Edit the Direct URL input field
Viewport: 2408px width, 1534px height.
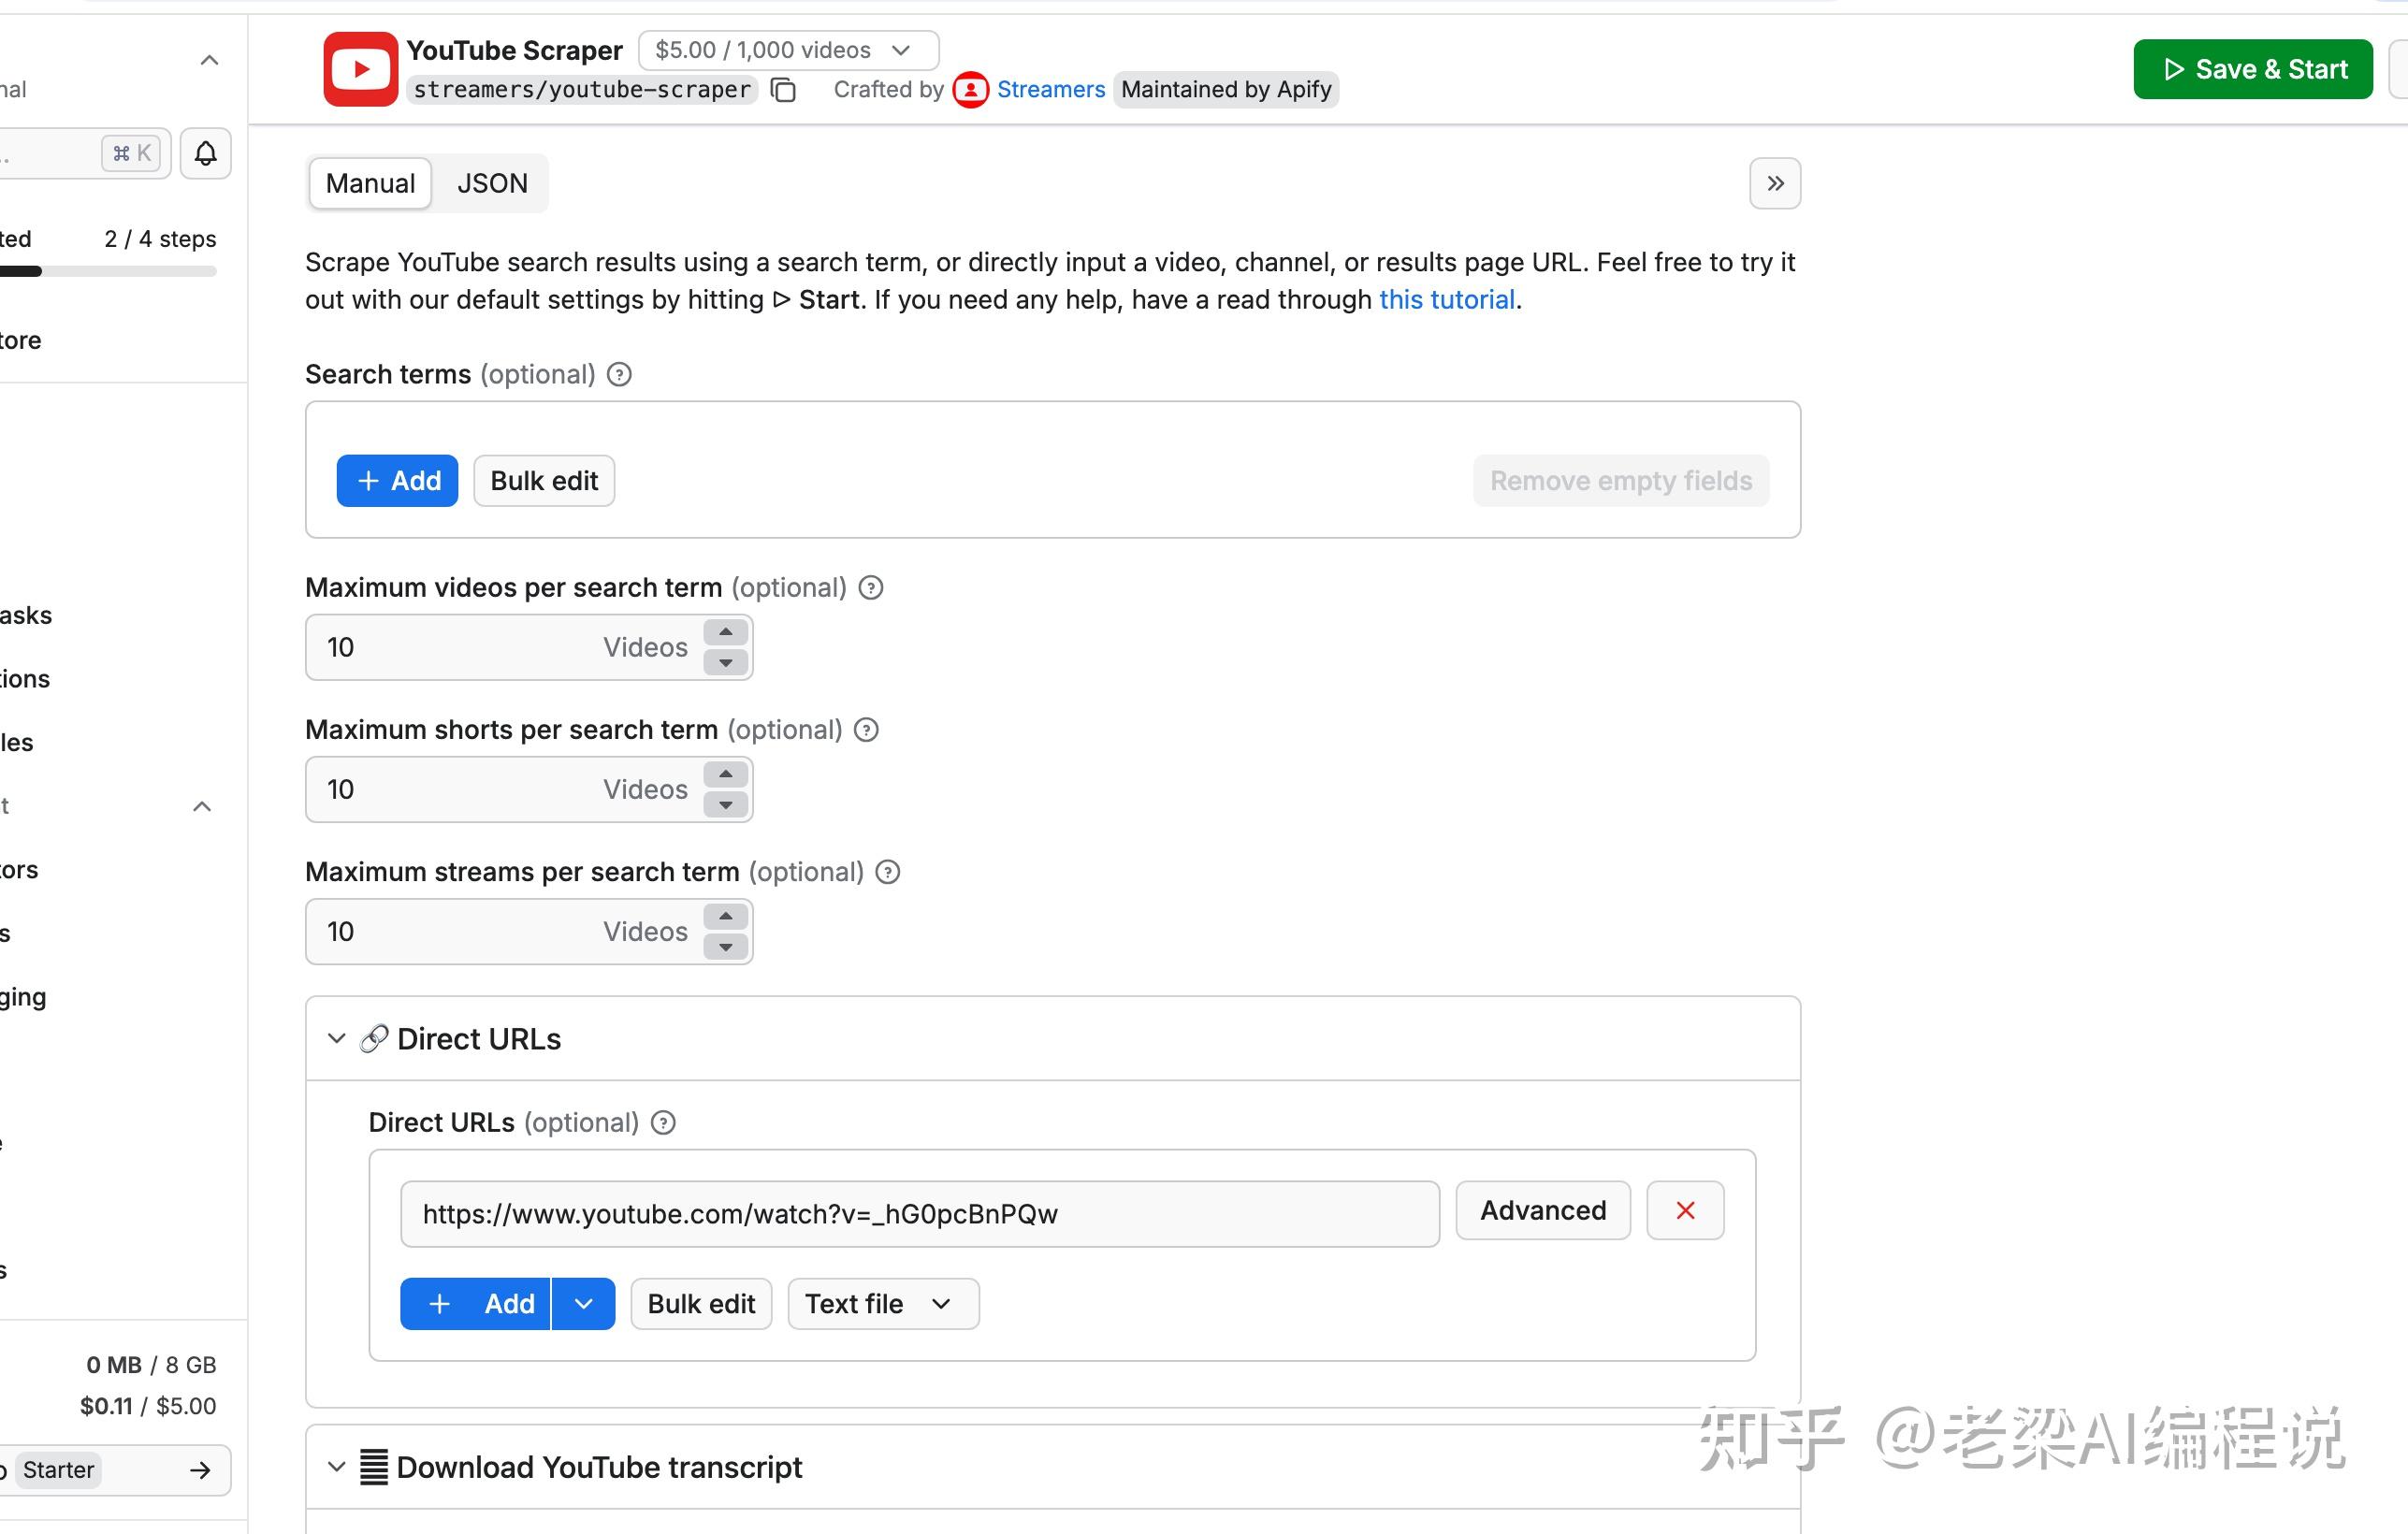pos(920,1214)
